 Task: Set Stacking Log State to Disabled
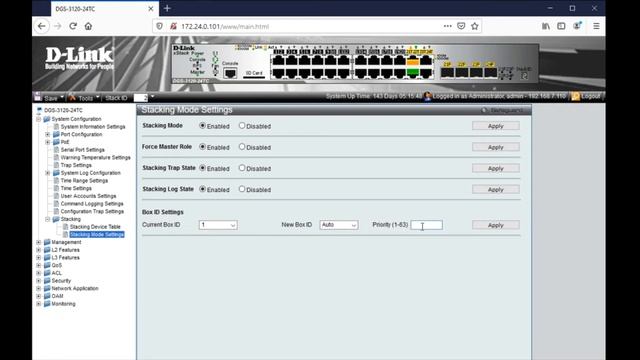(242, 189)
